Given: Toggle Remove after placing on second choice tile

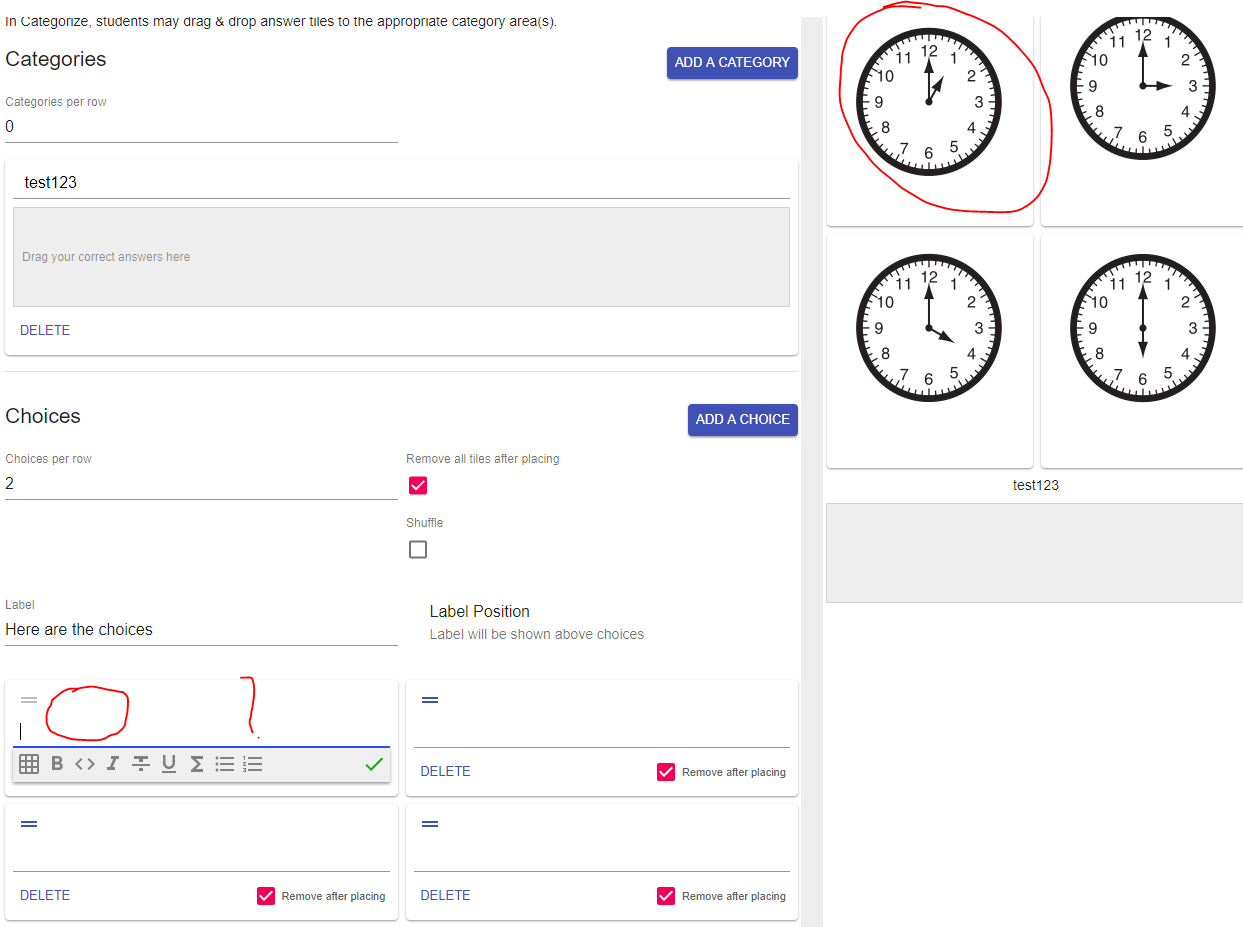Looking at the screenshot, I should pyautogui.click(x=666, y=772).
